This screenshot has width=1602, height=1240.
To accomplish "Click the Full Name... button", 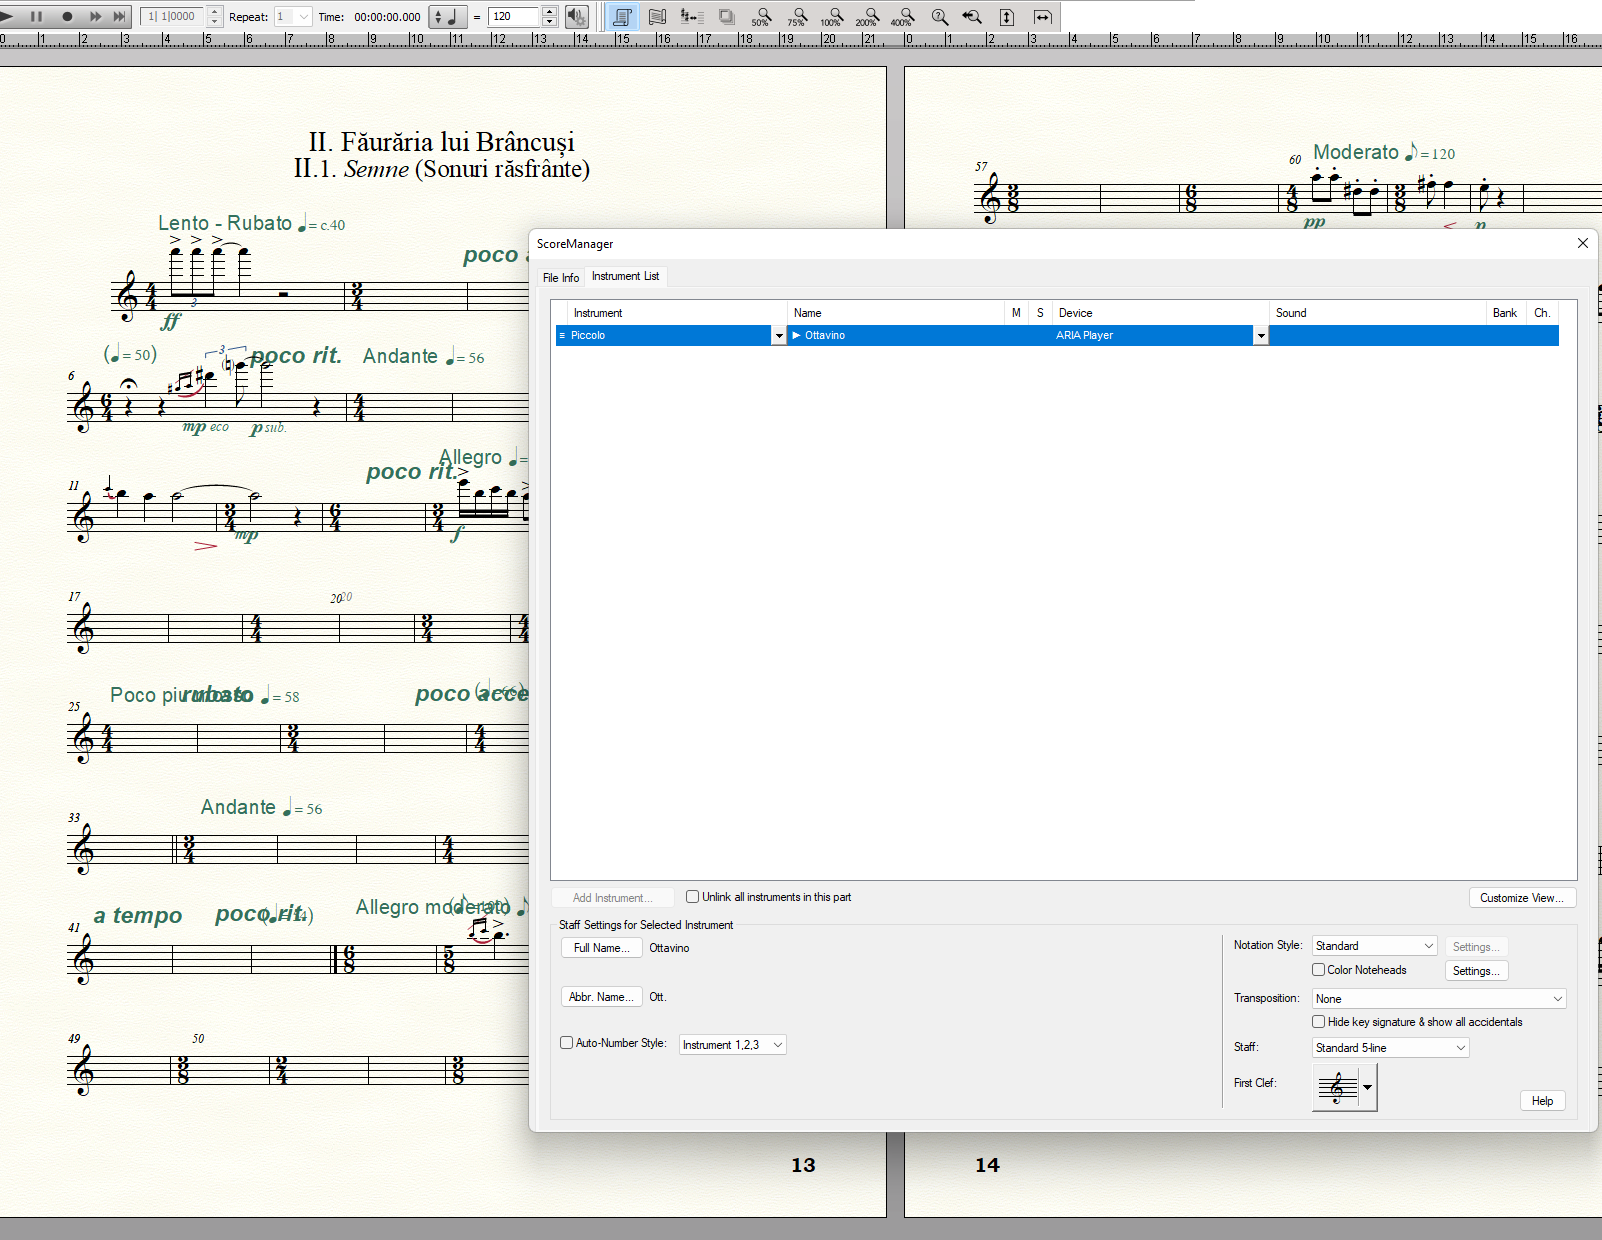I will (601, 948).
